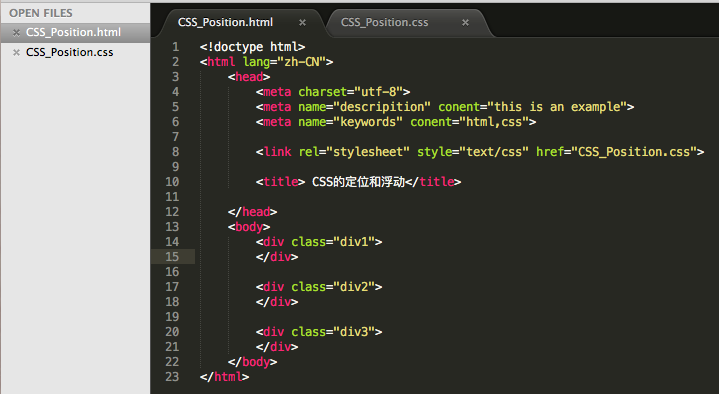This screenshot has width=719, height=394.
Task: Click the closing div tag on line 21
Action: point(277,347)
